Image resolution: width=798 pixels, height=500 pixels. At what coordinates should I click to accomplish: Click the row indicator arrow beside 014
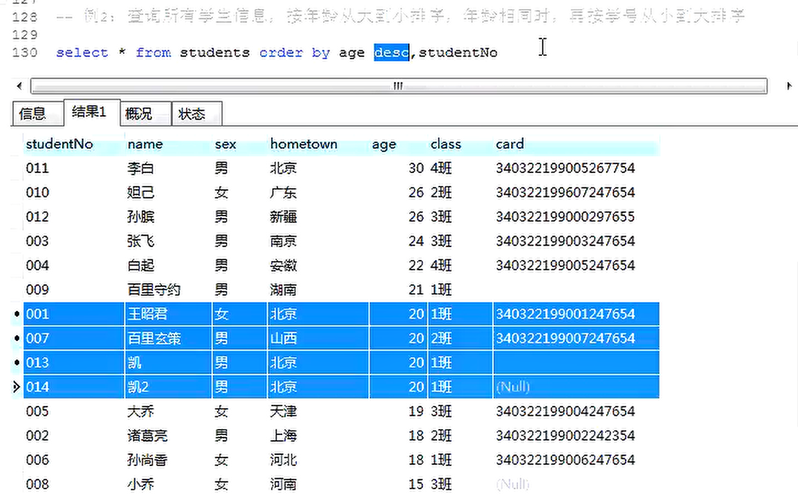(16, 387)
